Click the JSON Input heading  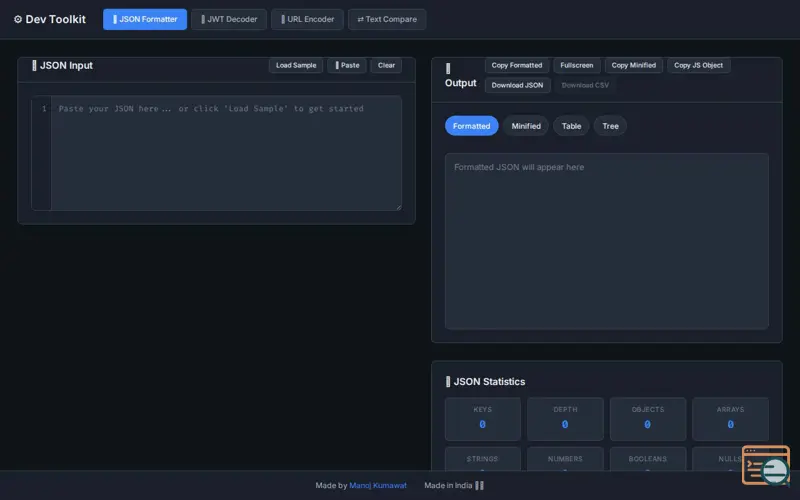pyautogui.click(x=62, y=65)
